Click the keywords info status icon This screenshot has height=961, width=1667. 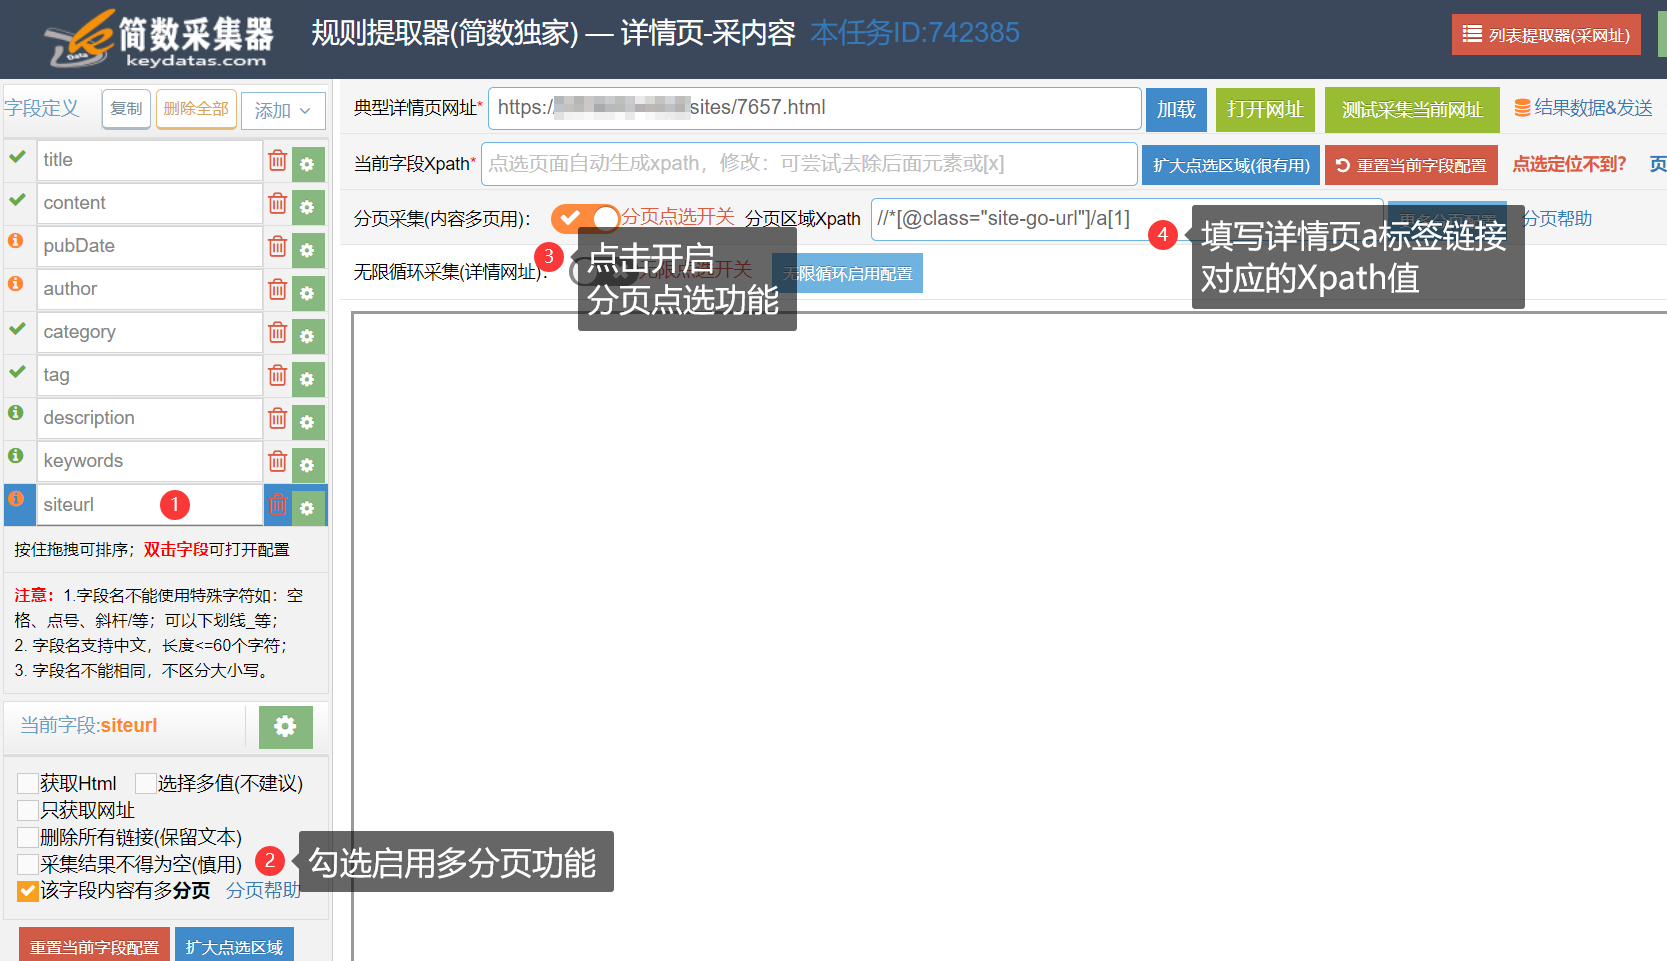pos(16,456)
